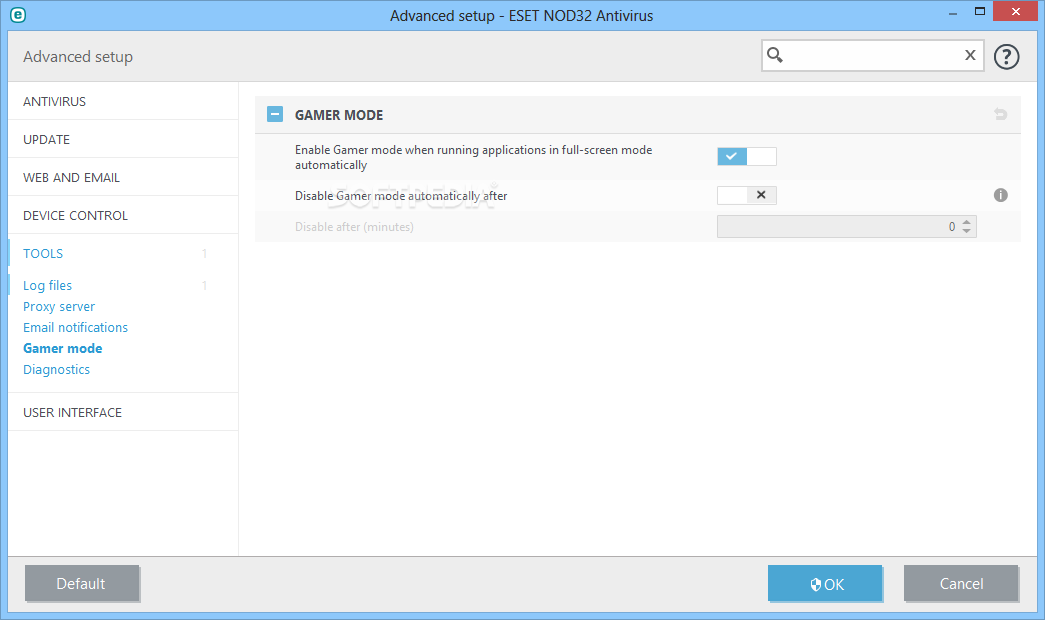
Task: Toggle Disable Gamer mode automatically after switch
Action: (x=746, y=195)
